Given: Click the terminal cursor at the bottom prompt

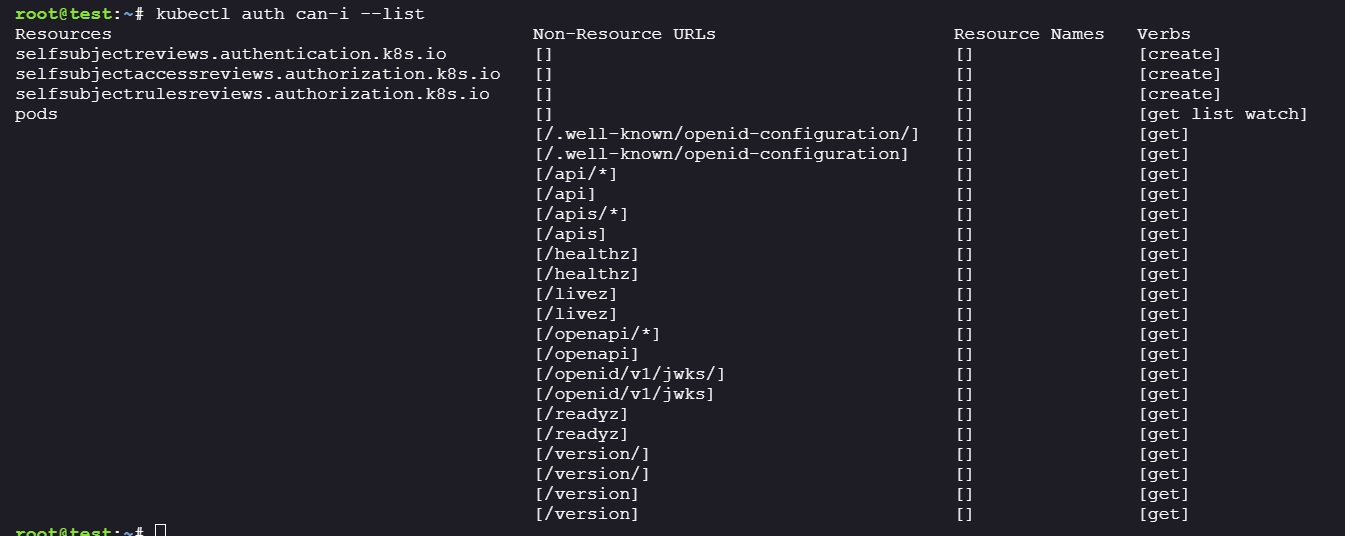Looking at the screenshot, I should 160,531.
